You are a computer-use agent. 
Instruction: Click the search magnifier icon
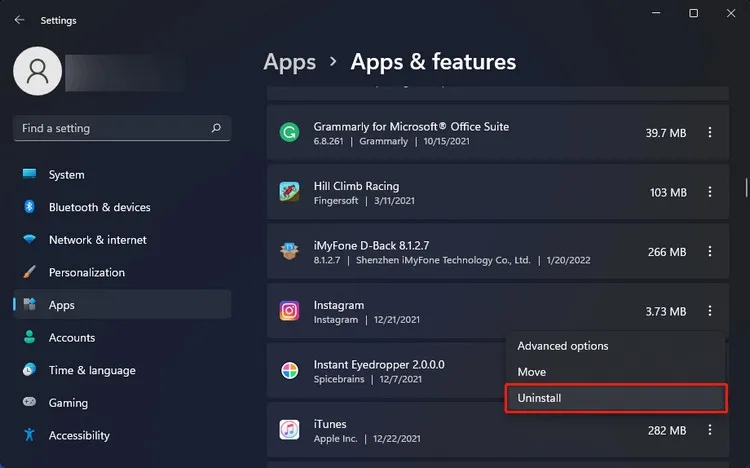click(x=216, y=128)
